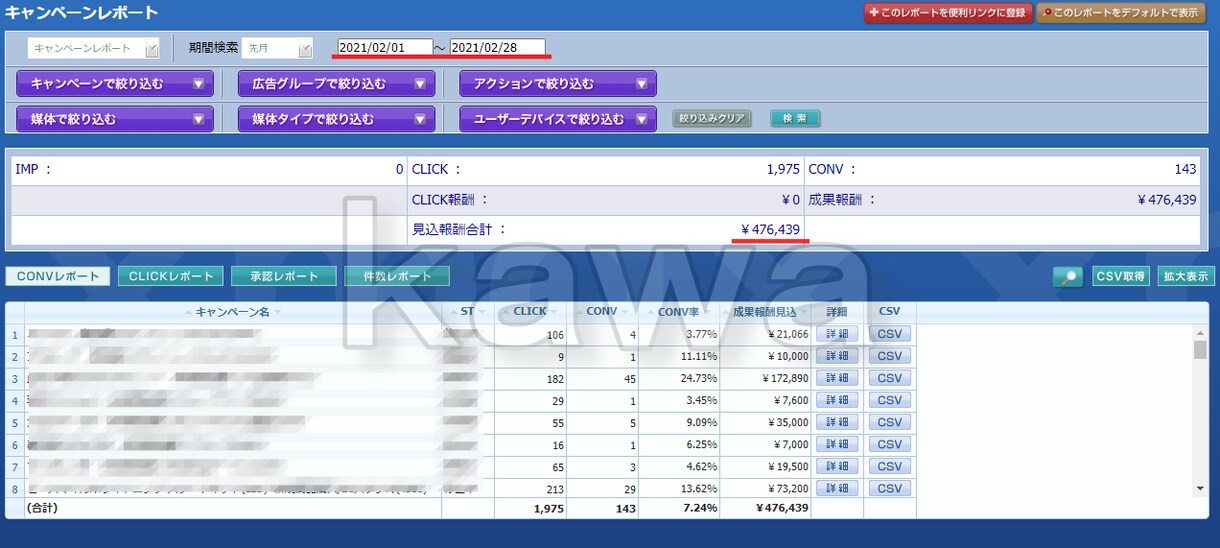1220x548 pixels.
Task: Download CSV for row 3
Action: coord(889,378)
